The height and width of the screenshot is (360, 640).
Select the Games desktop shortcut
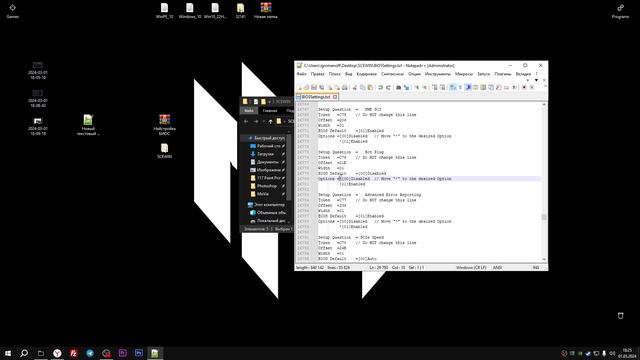(x=13, y=11)
